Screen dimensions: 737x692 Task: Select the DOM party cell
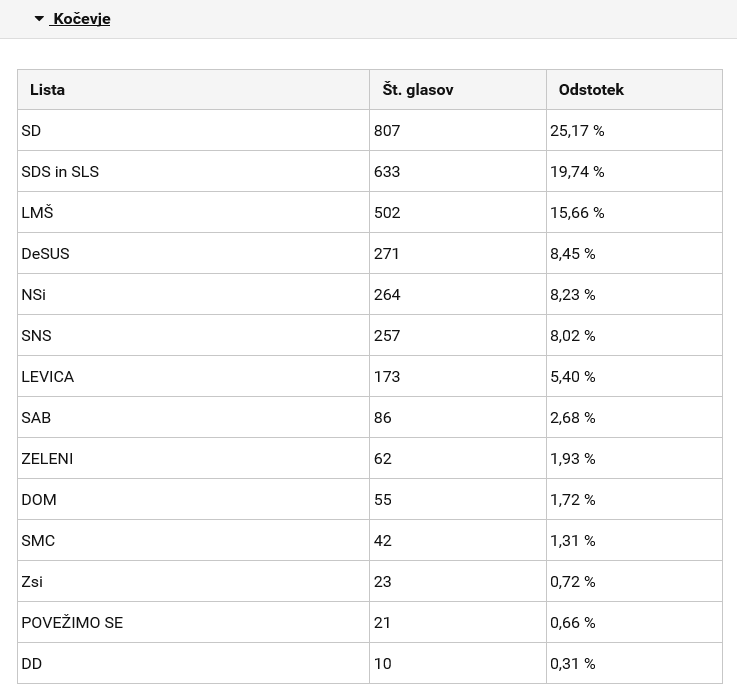[x=193, y=499]
